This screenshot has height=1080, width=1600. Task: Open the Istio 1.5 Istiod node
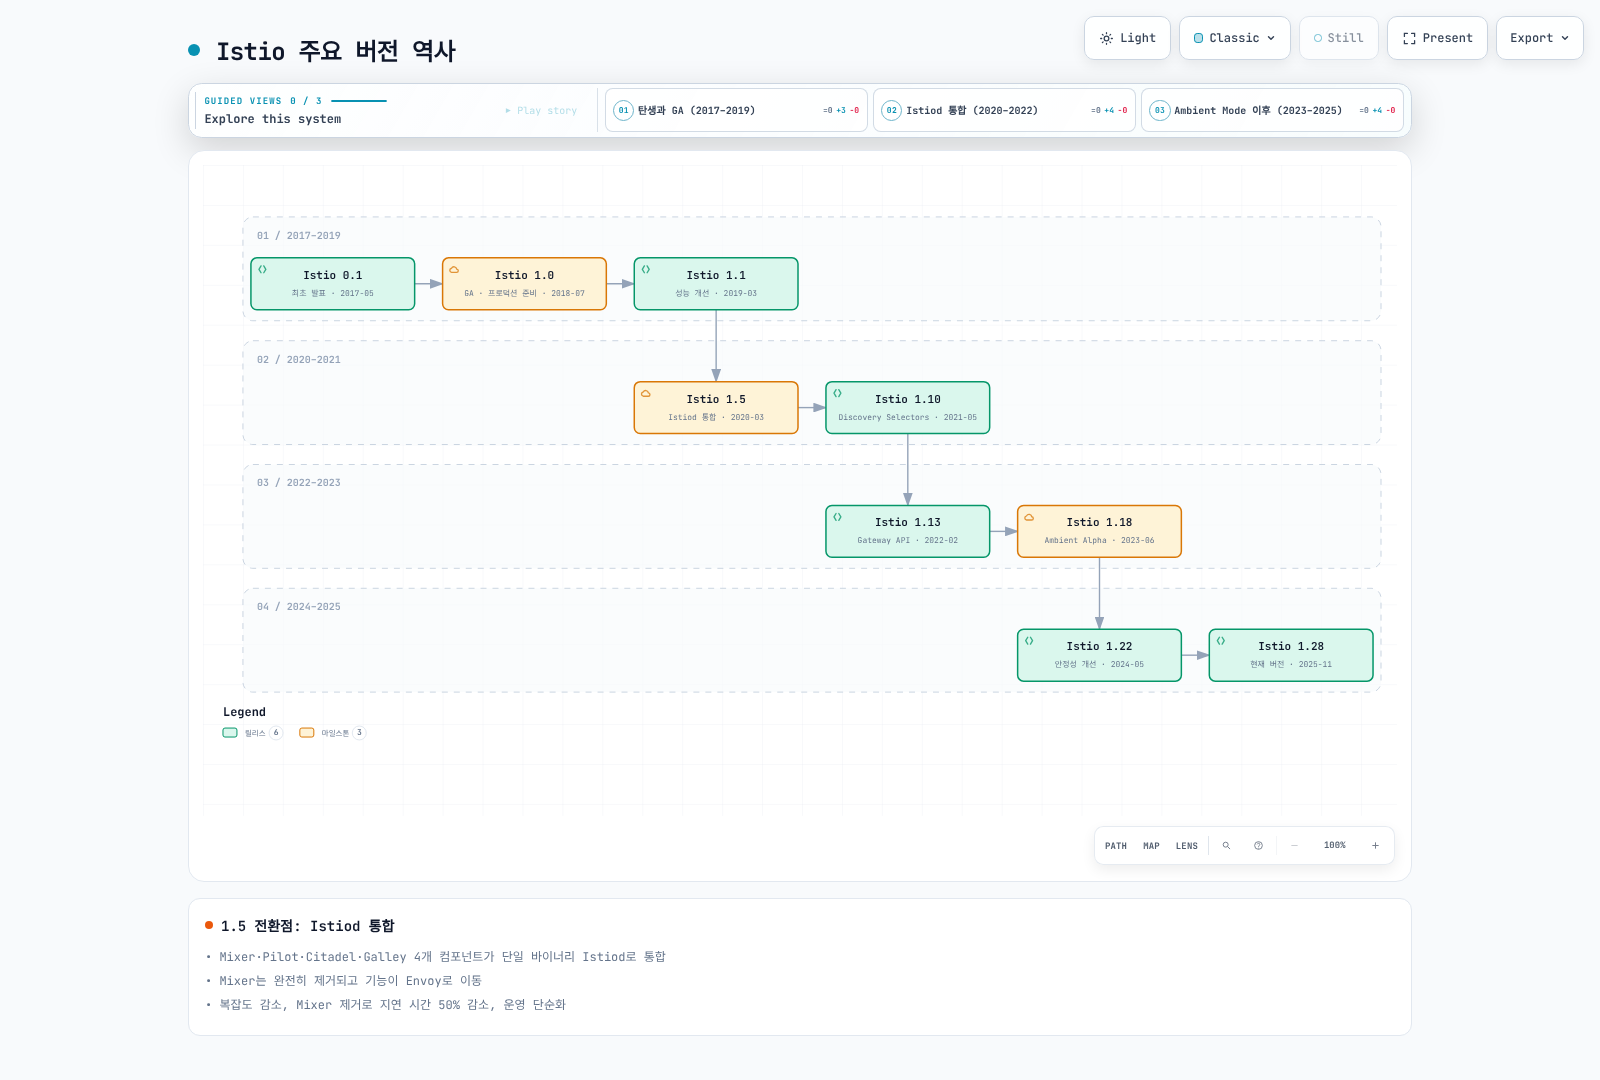[716, 408]
